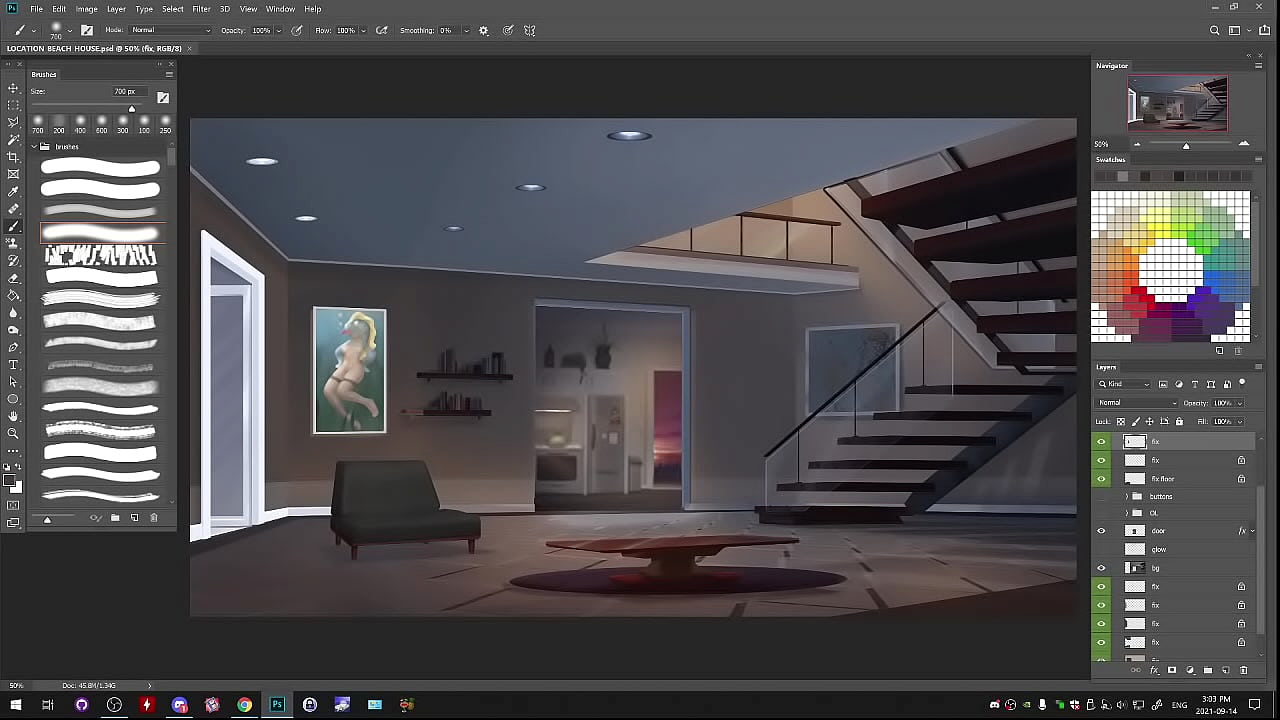Screen dimensions: 1280x720
Task: Show the glow layer
Action: click(1101, 549)
